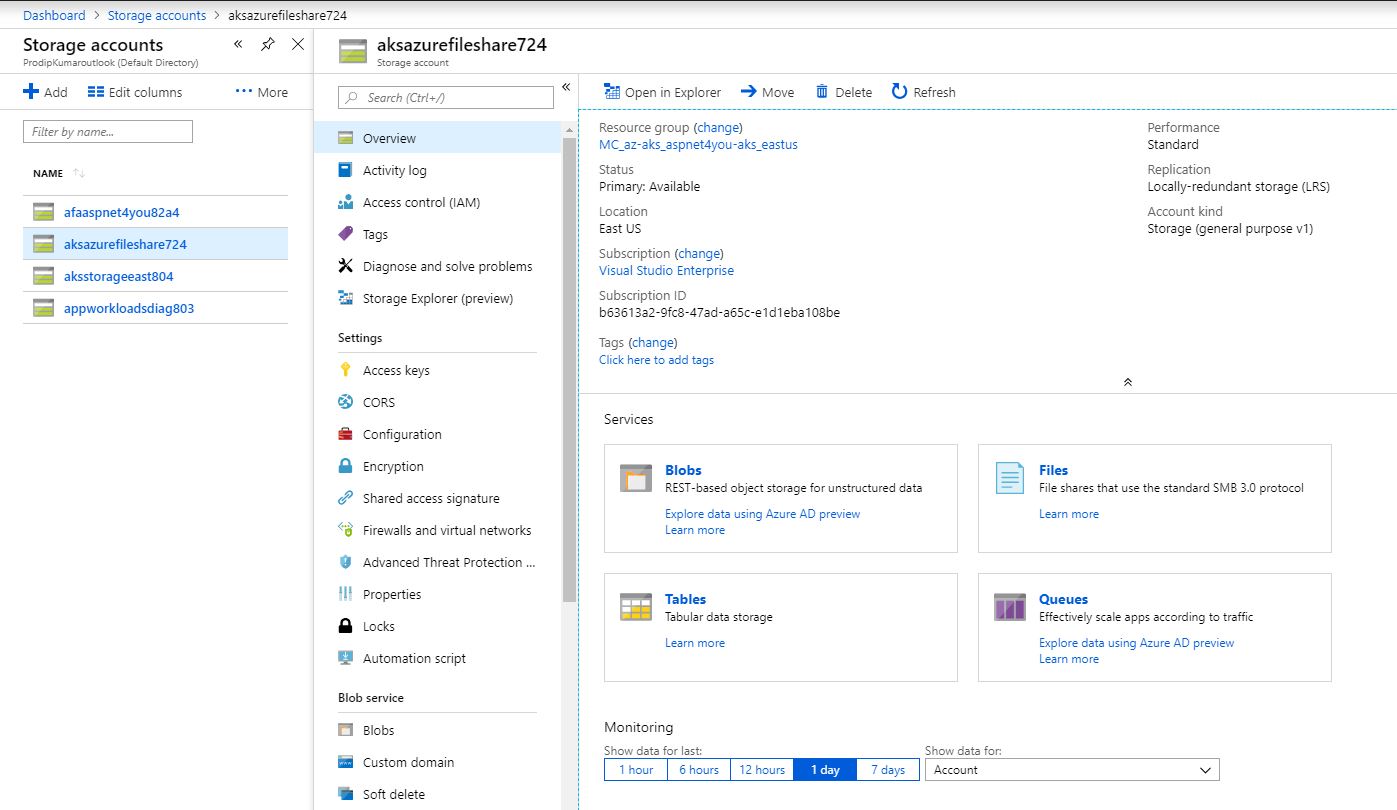
Task: Click Explore data using Azure AD preview under Blobs
Action: (762, 514)
